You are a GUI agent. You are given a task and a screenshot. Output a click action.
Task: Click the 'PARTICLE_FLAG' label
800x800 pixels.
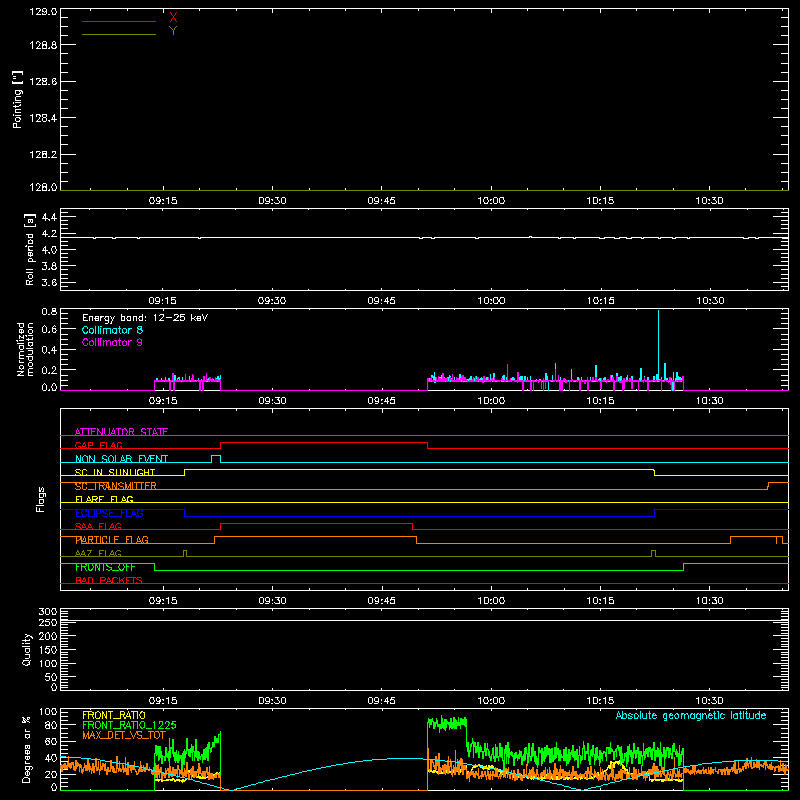pyautogui.click(x=112, y=540)
